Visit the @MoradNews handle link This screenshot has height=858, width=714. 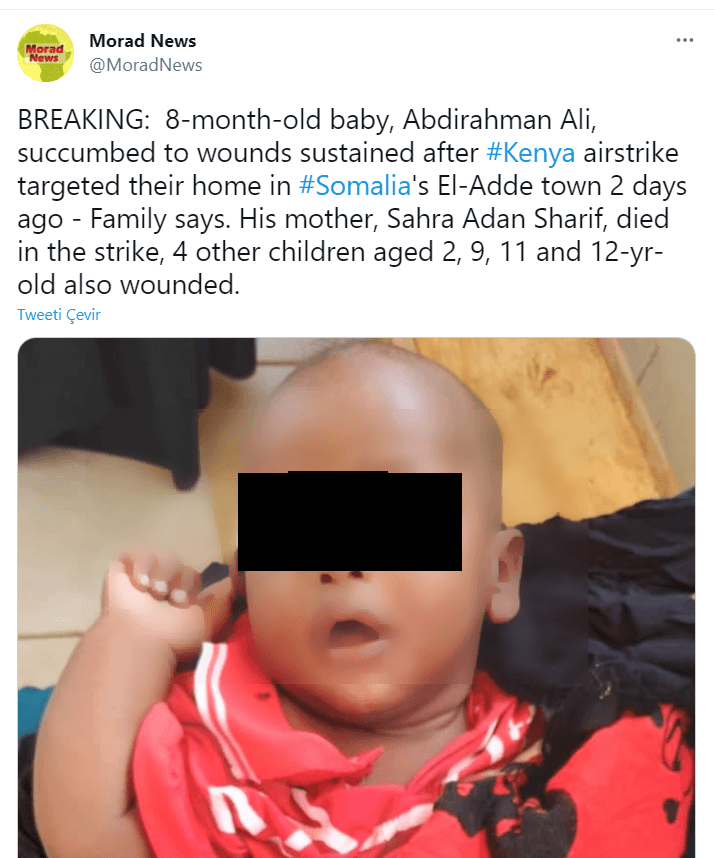click(146, 65)
